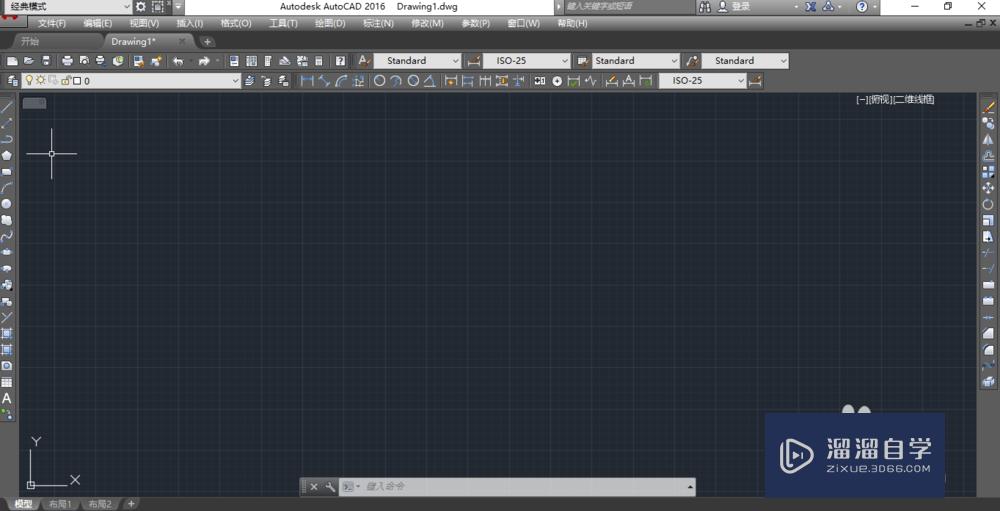Screen dimensions: 1000x511
Task: Select the Offset modify tool
Action: (x=989, y=155)
